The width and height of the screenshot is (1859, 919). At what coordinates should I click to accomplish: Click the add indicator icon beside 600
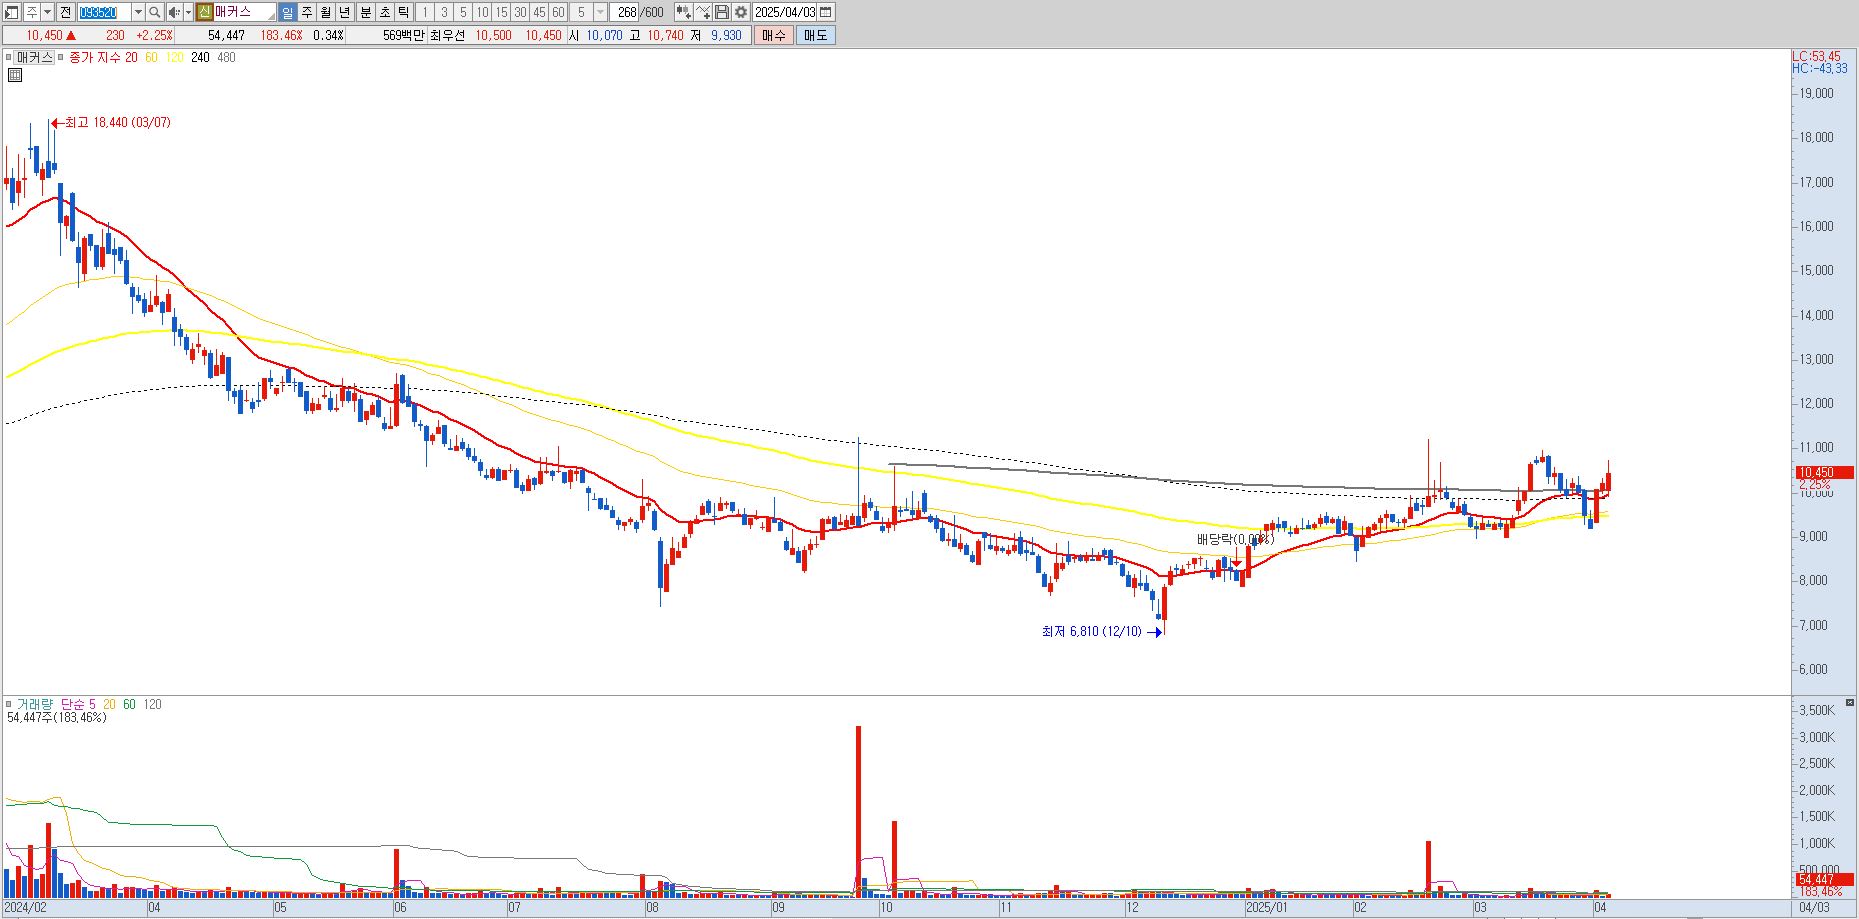(x=683, y=12)
